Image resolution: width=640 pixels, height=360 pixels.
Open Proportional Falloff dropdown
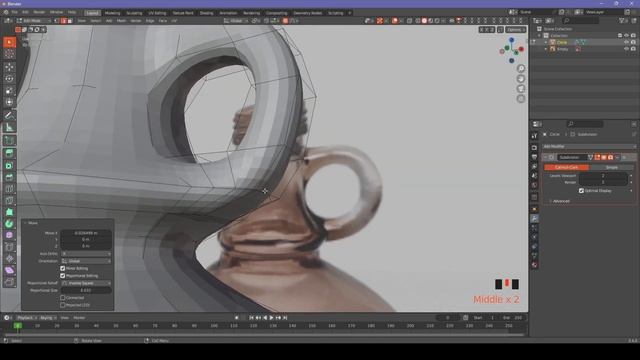[86, 283]
